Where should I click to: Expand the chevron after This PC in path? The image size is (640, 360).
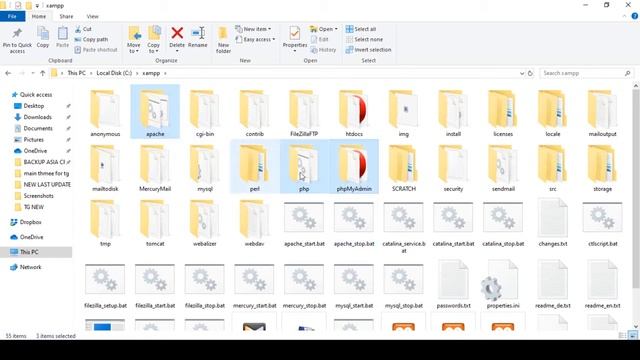(91, 73)
